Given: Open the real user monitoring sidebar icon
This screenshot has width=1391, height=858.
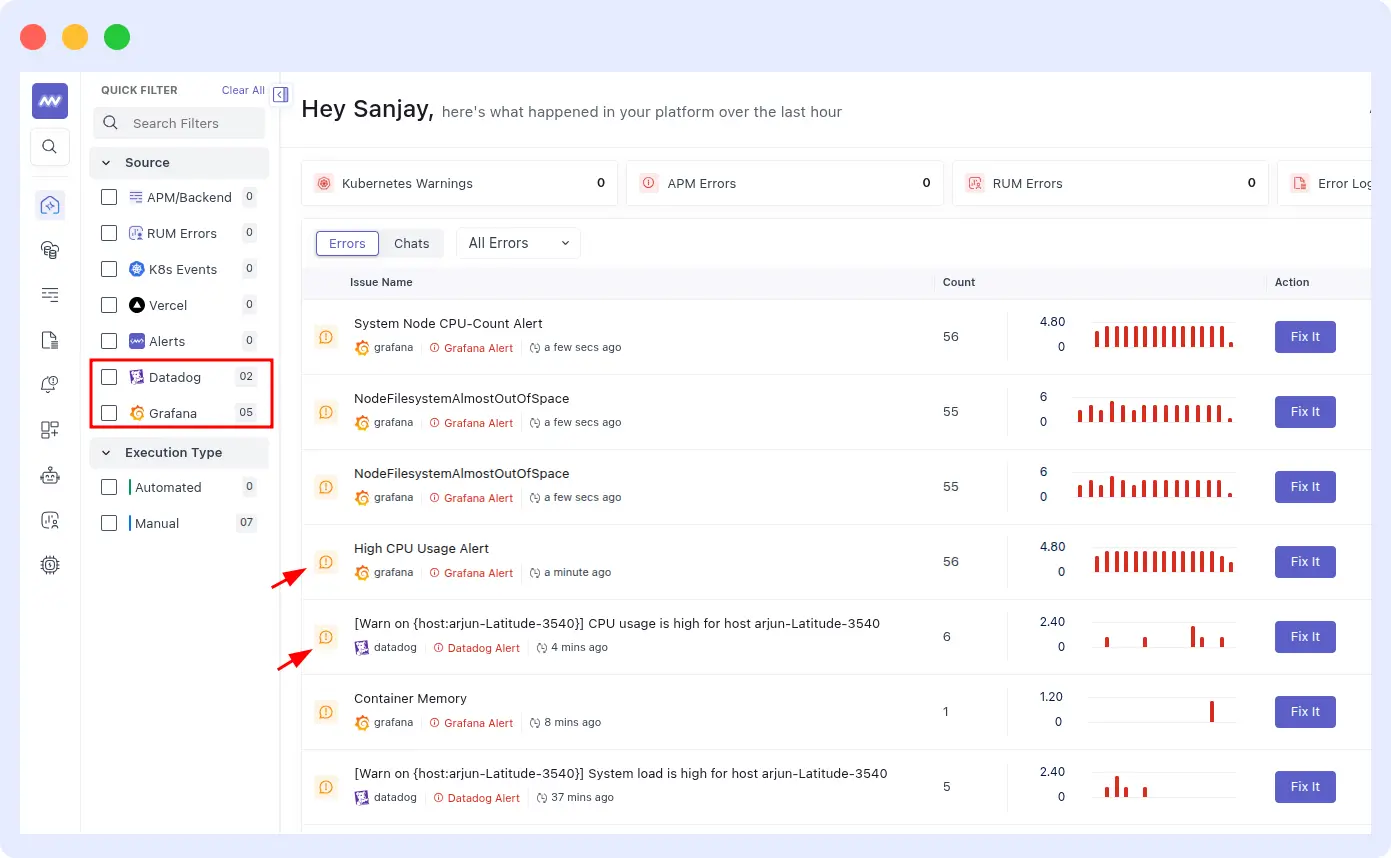Looking at the screenshot, I should click(50, 520).
